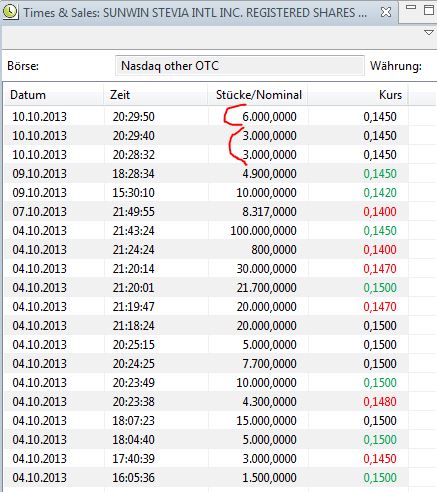This screenshot has width=437, height=492.
Task: Open the view menu triangle dropdown
Action: 429,33
